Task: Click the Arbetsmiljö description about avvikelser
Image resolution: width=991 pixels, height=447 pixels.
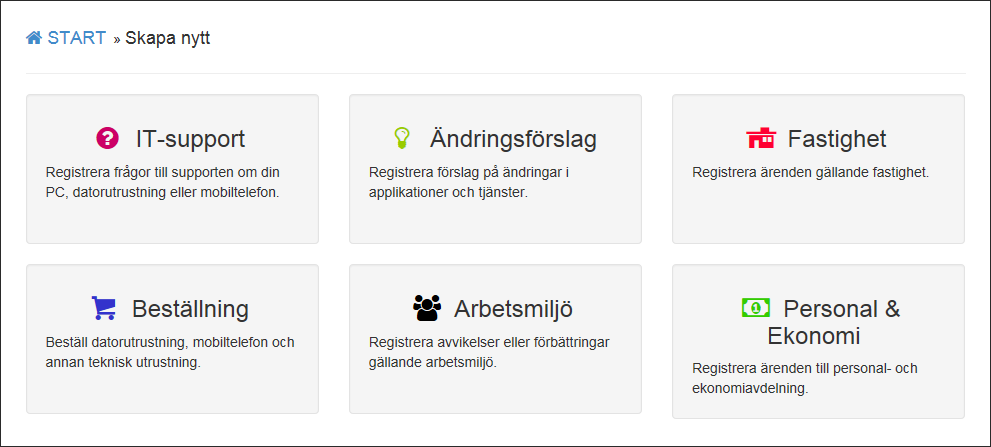Action: click(x=488, y=352)
